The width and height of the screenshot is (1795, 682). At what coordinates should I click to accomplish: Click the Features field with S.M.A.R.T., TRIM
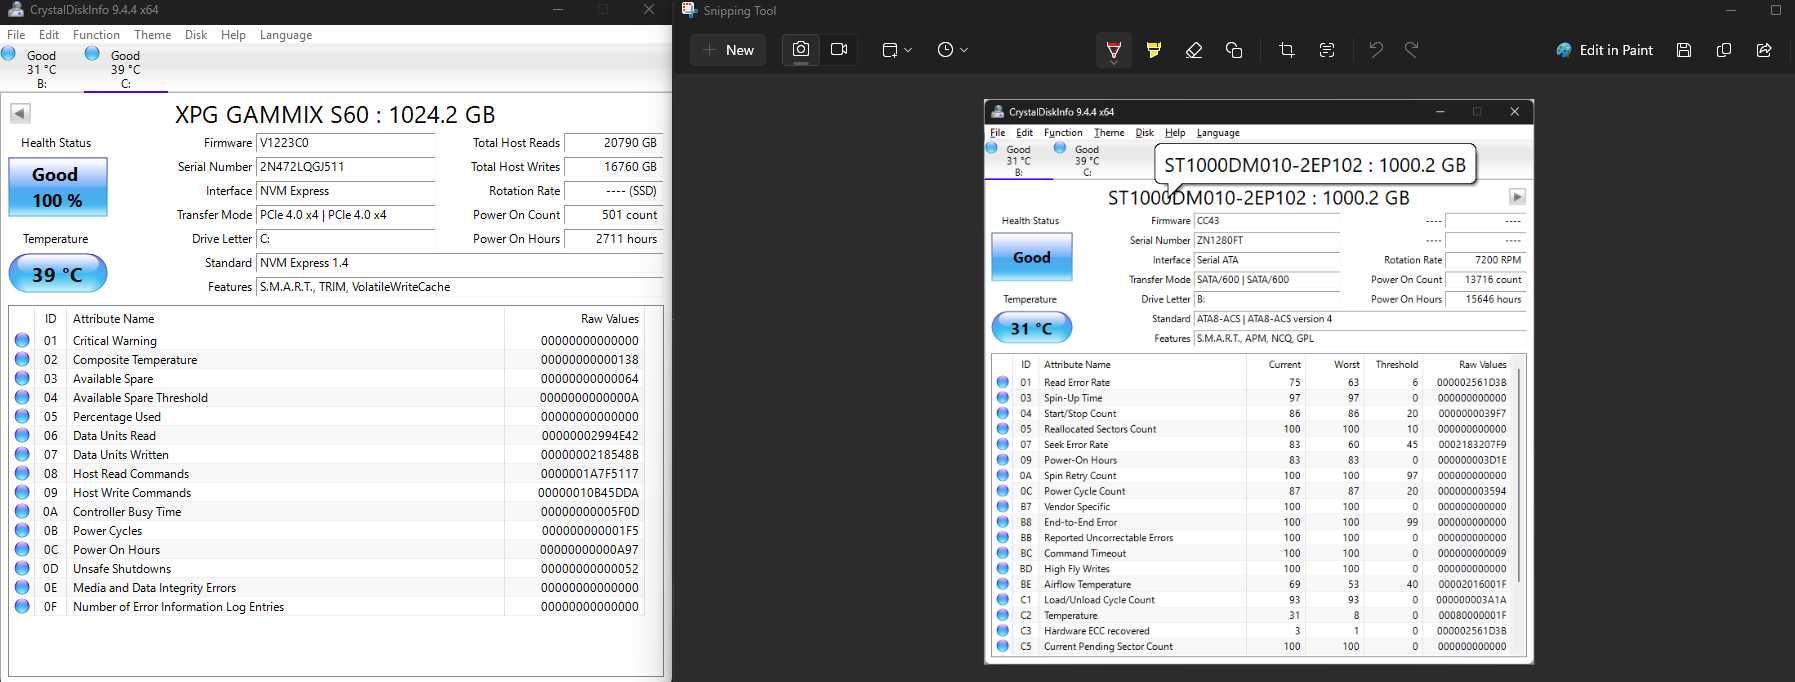(x=460, y=287)
